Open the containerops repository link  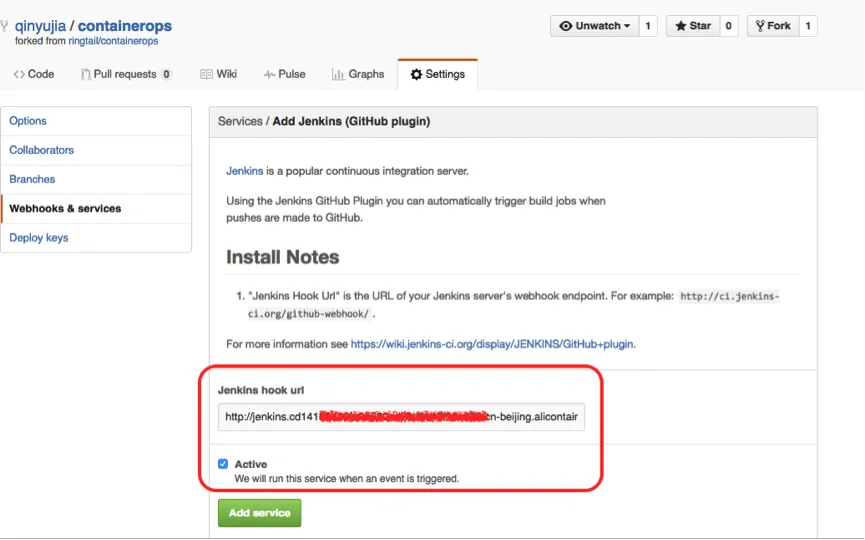(x=125, y=26)
